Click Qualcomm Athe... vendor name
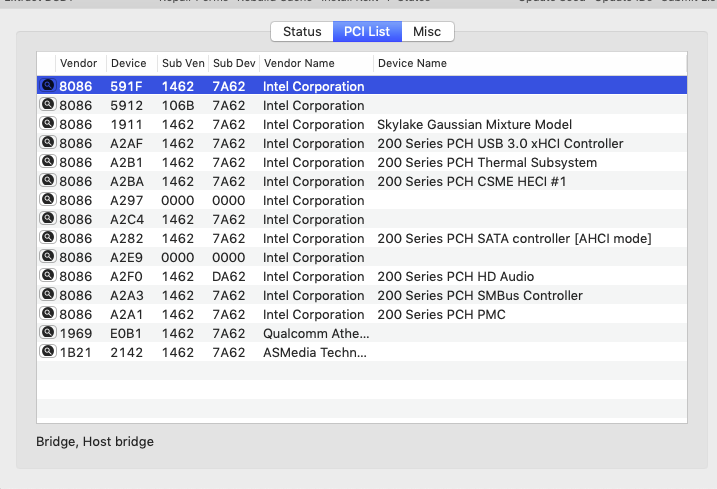 [316, 333]
